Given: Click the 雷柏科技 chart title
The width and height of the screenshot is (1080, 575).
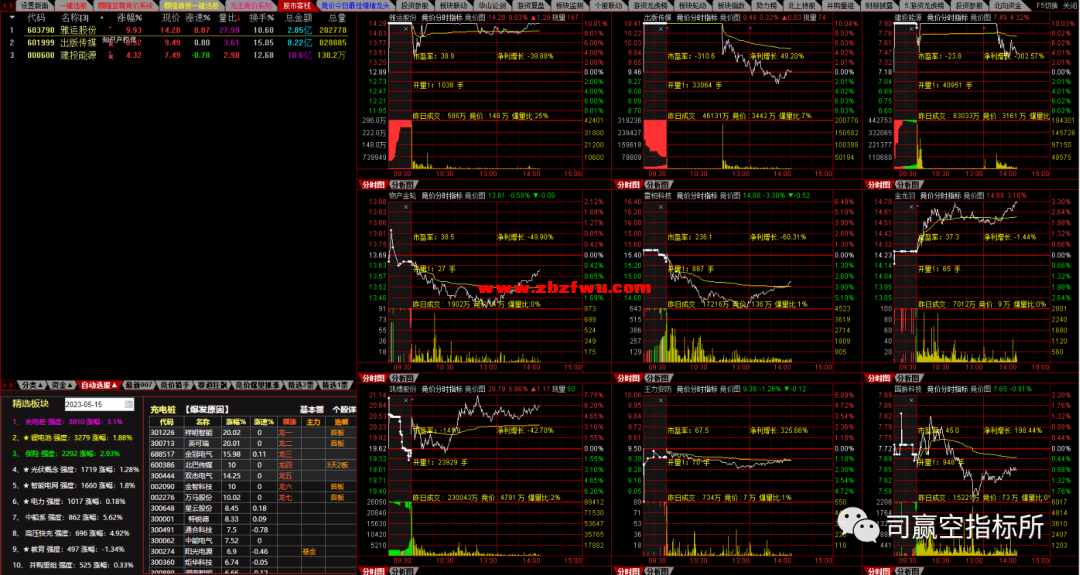Looking at the screenshot, I should click(657, 196).
